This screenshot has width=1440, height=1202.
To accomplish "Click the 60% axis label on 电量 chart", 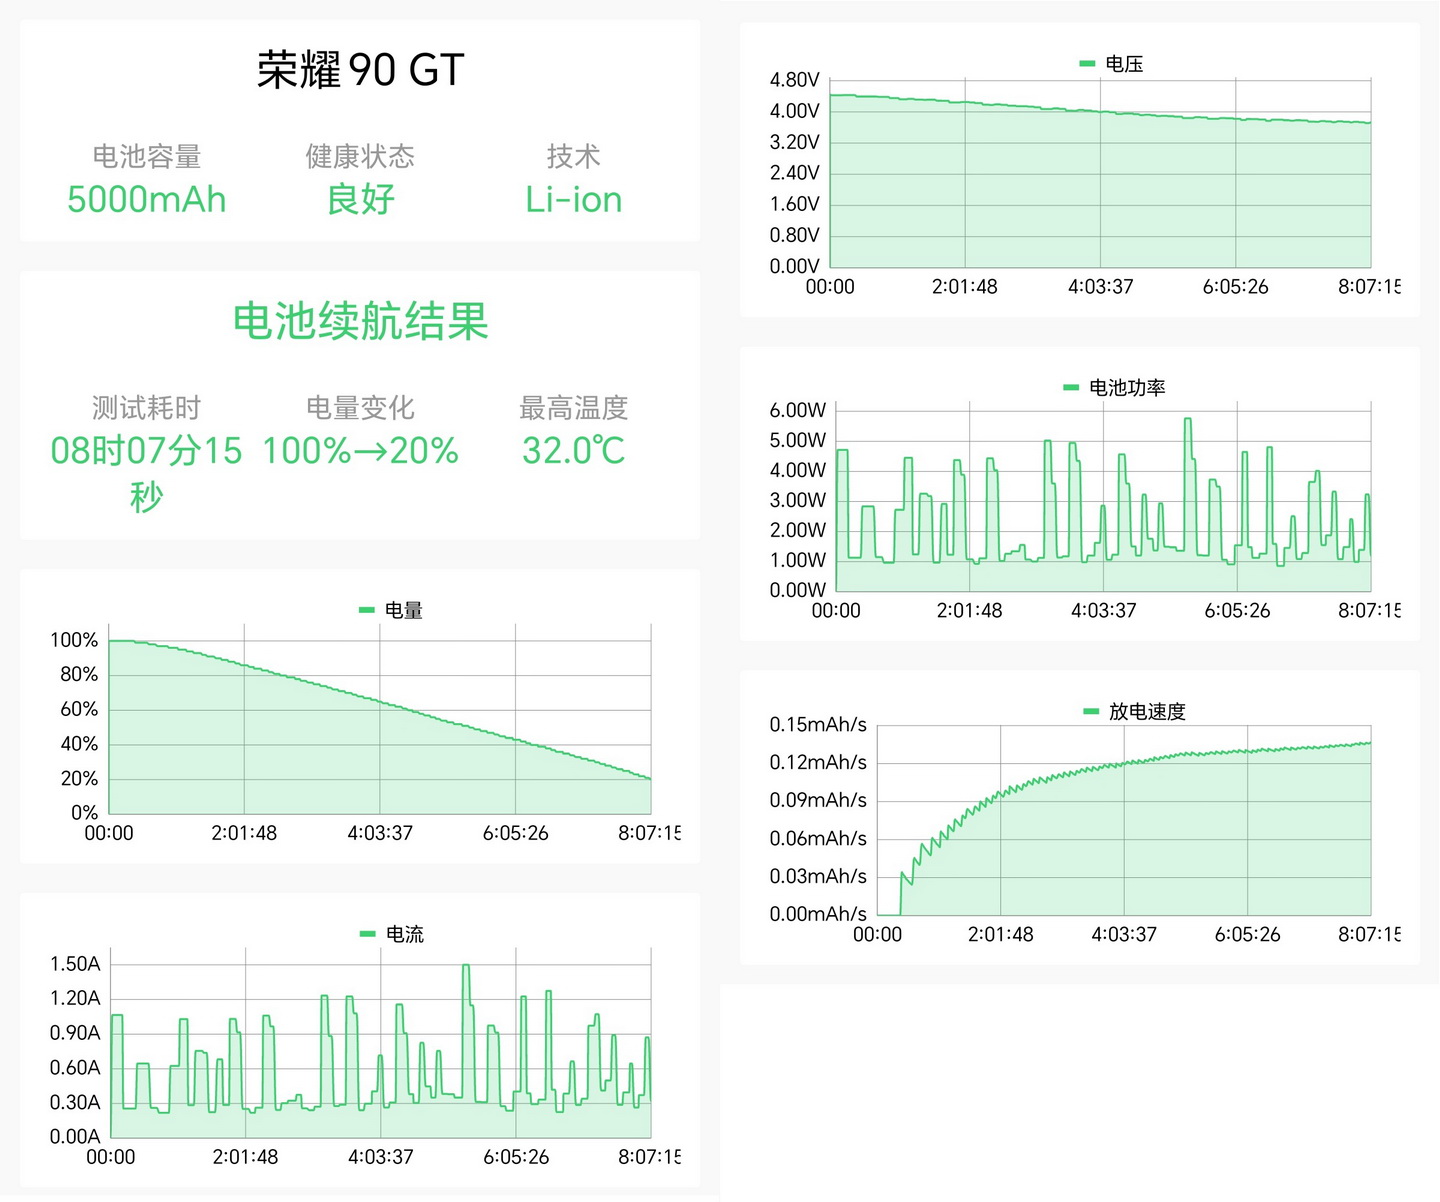I will click(79, 709).
